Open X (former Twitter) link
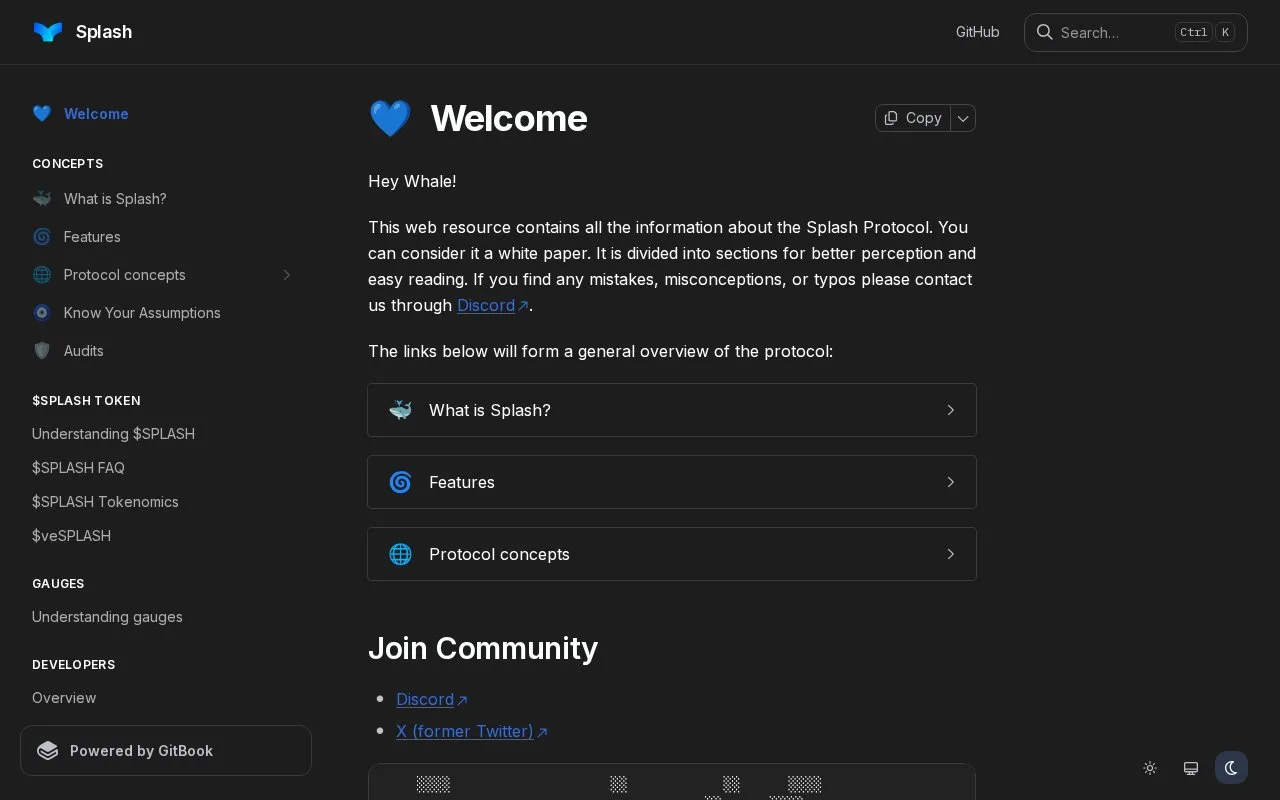 [472, 731]
